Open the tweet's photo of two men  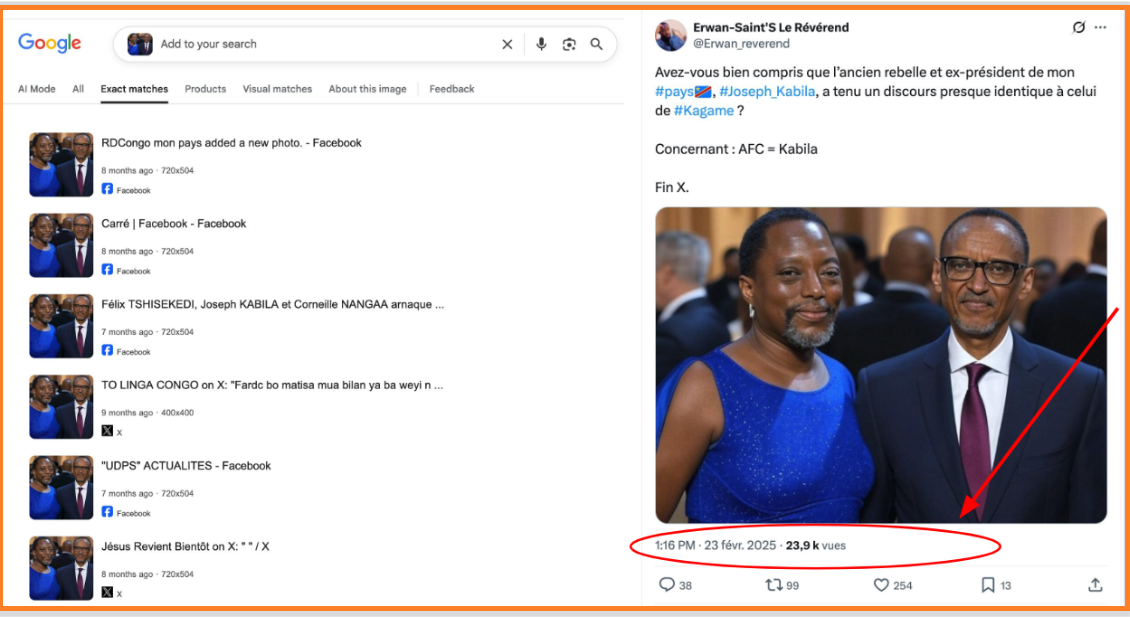point(880,365)
